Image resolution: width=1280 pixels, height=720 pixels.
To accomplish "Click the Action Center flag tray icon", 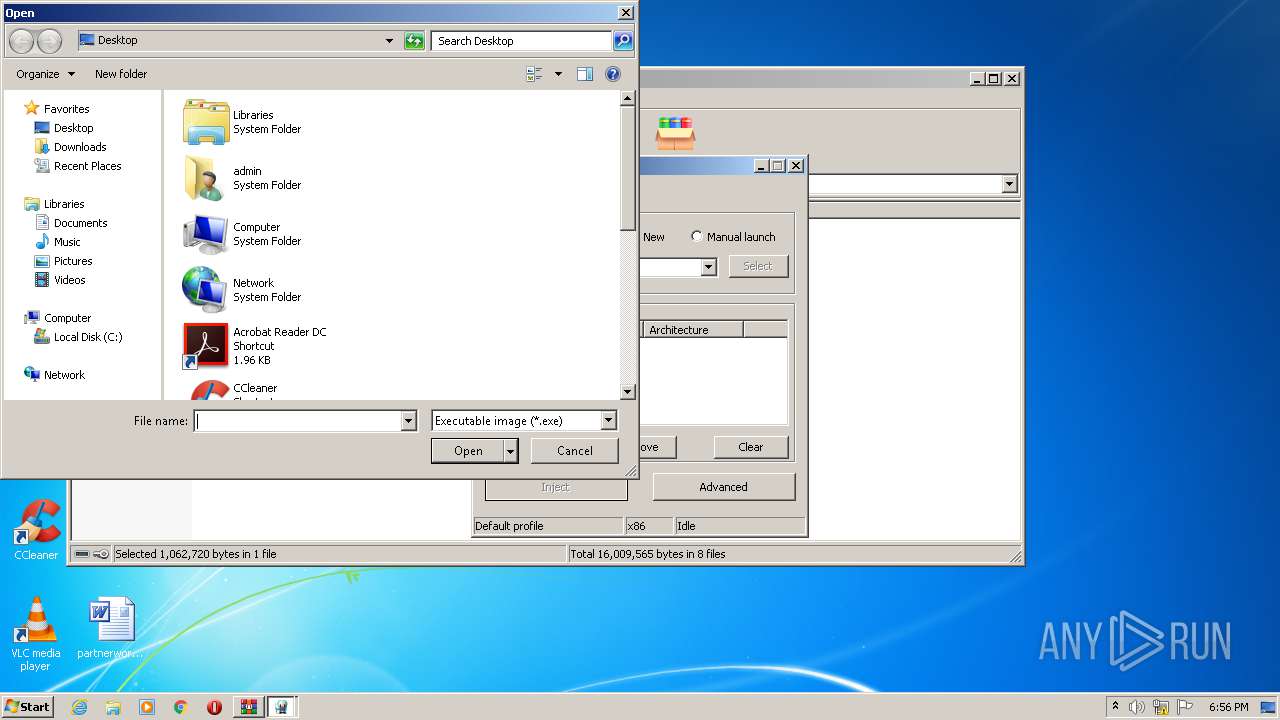I will [1185, 707].
